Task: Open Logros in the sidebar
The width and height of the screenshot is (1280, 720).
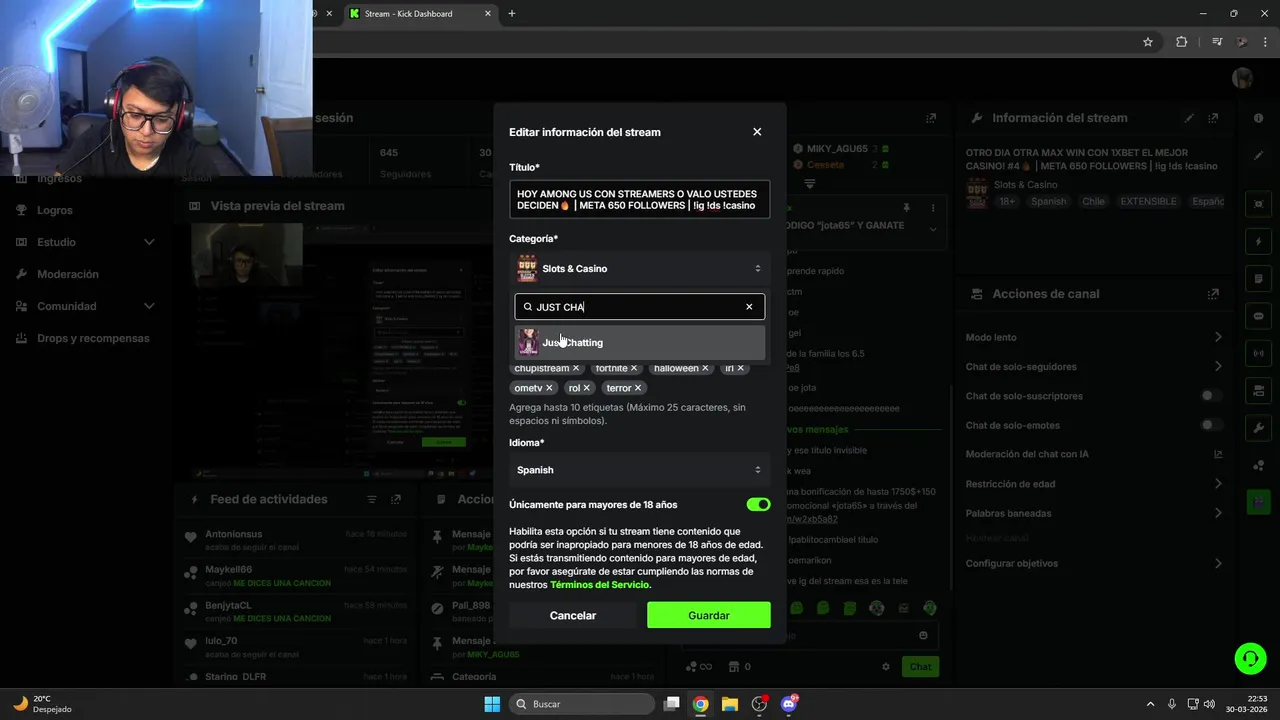Action: [x=55, y=210]
